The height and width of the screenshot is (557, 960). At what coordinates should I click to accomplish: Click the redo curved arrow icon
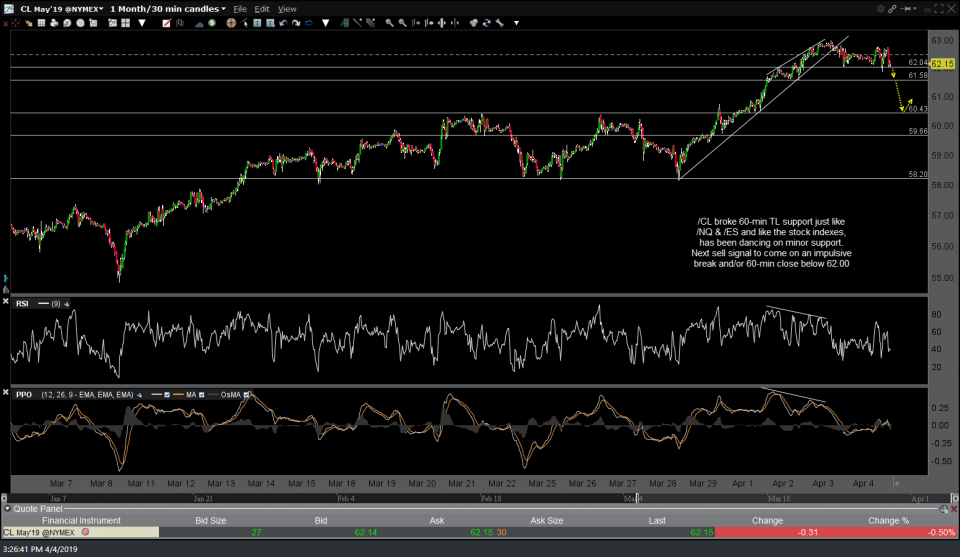(296, 23)
